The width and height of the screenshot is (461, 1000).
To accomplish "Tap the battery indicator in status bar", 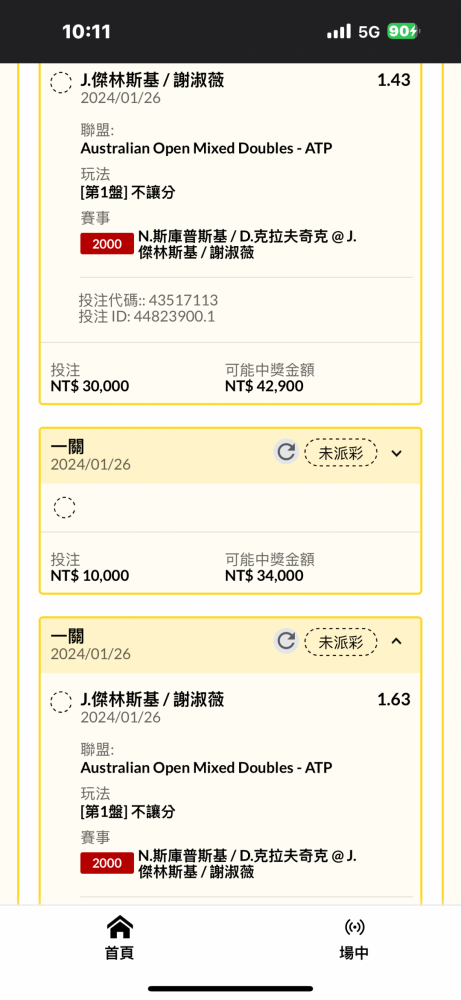I will pyautogui.click(x=404, y=31).
